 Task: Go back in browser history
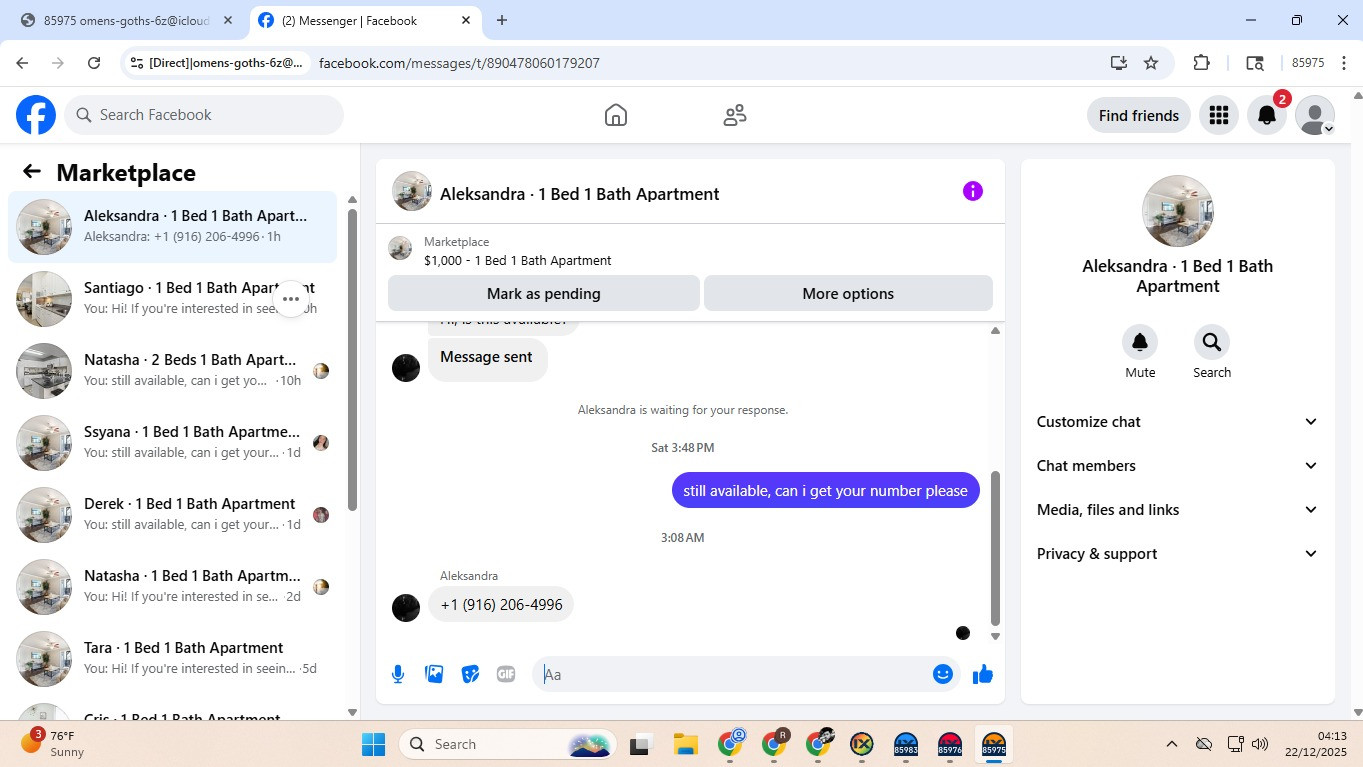(22, 63)
